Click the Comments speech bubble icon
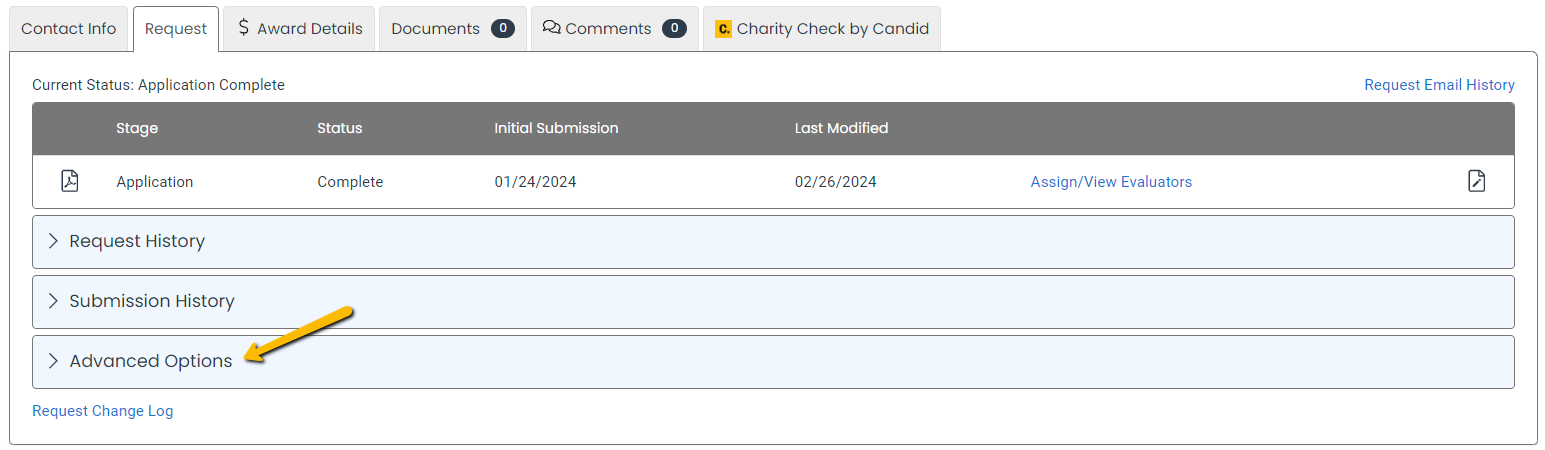 coord(551,28)
